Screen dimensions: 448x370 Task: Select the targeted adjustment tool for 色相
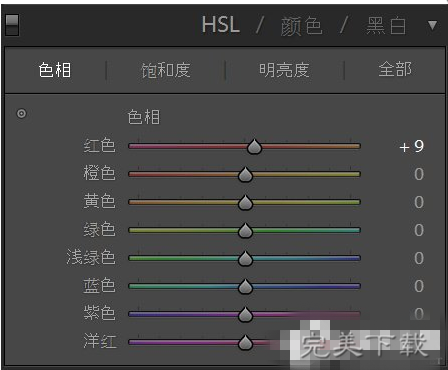(x=21, y=114)
